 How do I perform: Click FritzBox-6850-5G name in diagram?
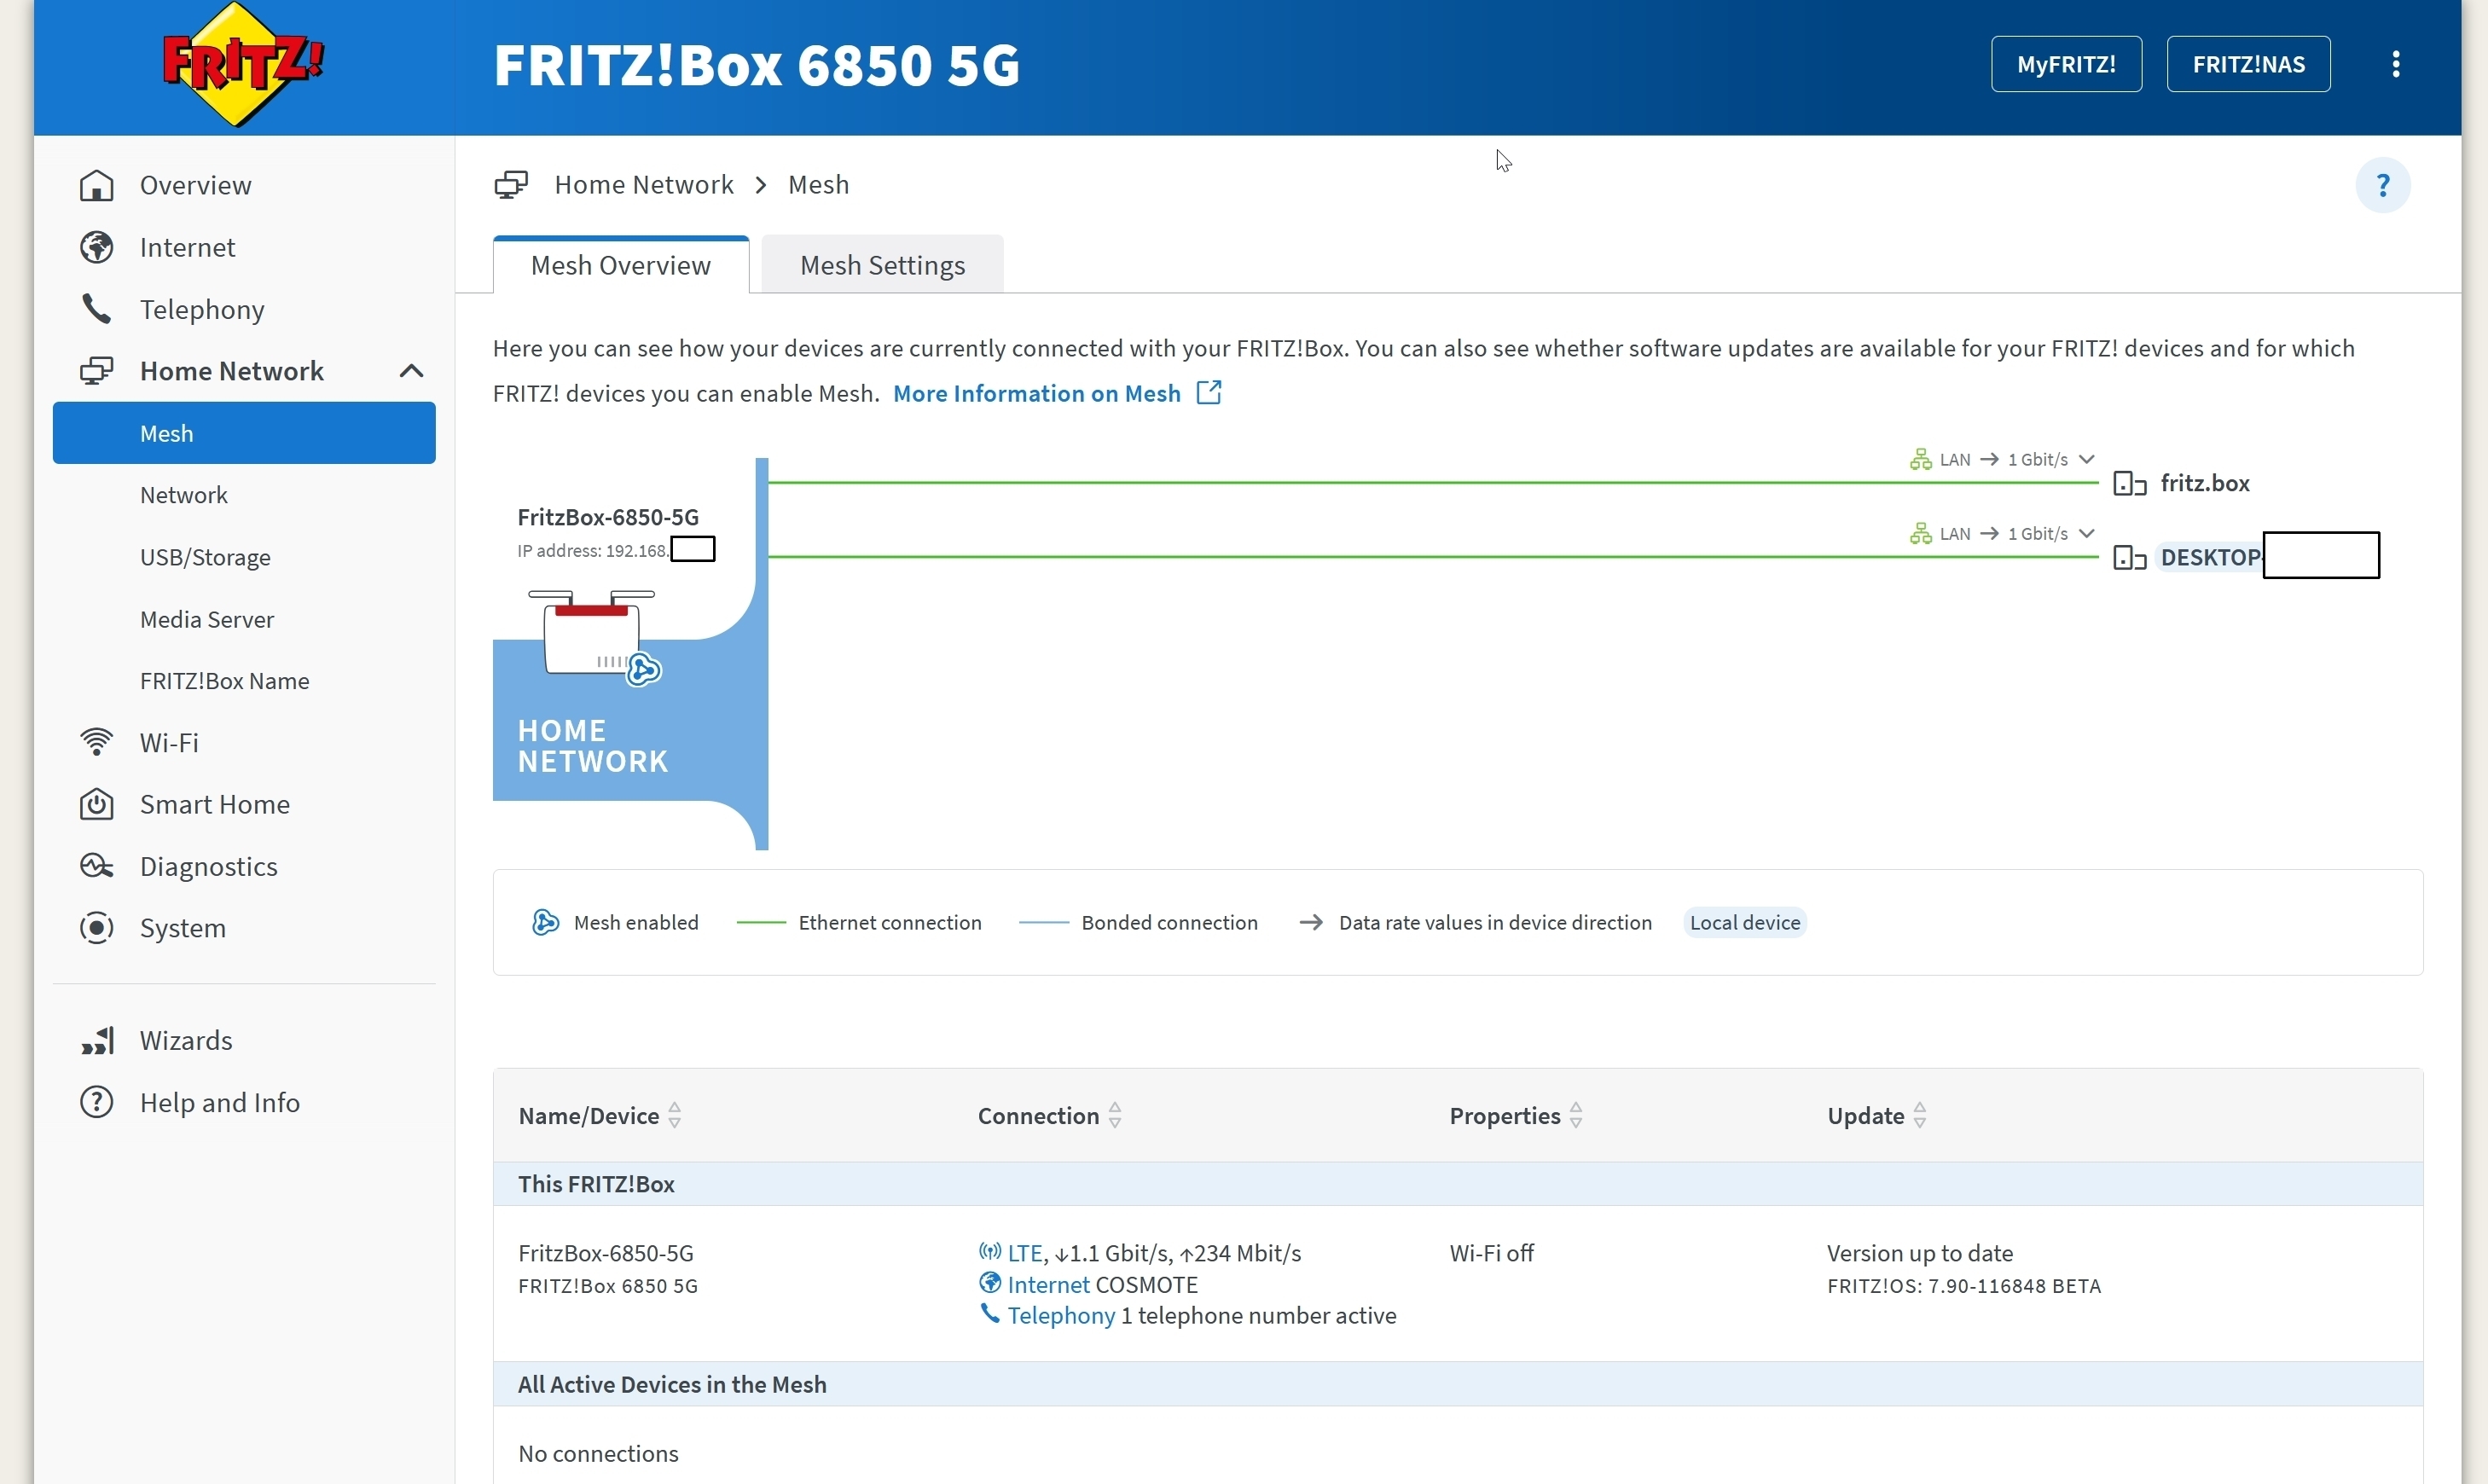pos(608,517)
